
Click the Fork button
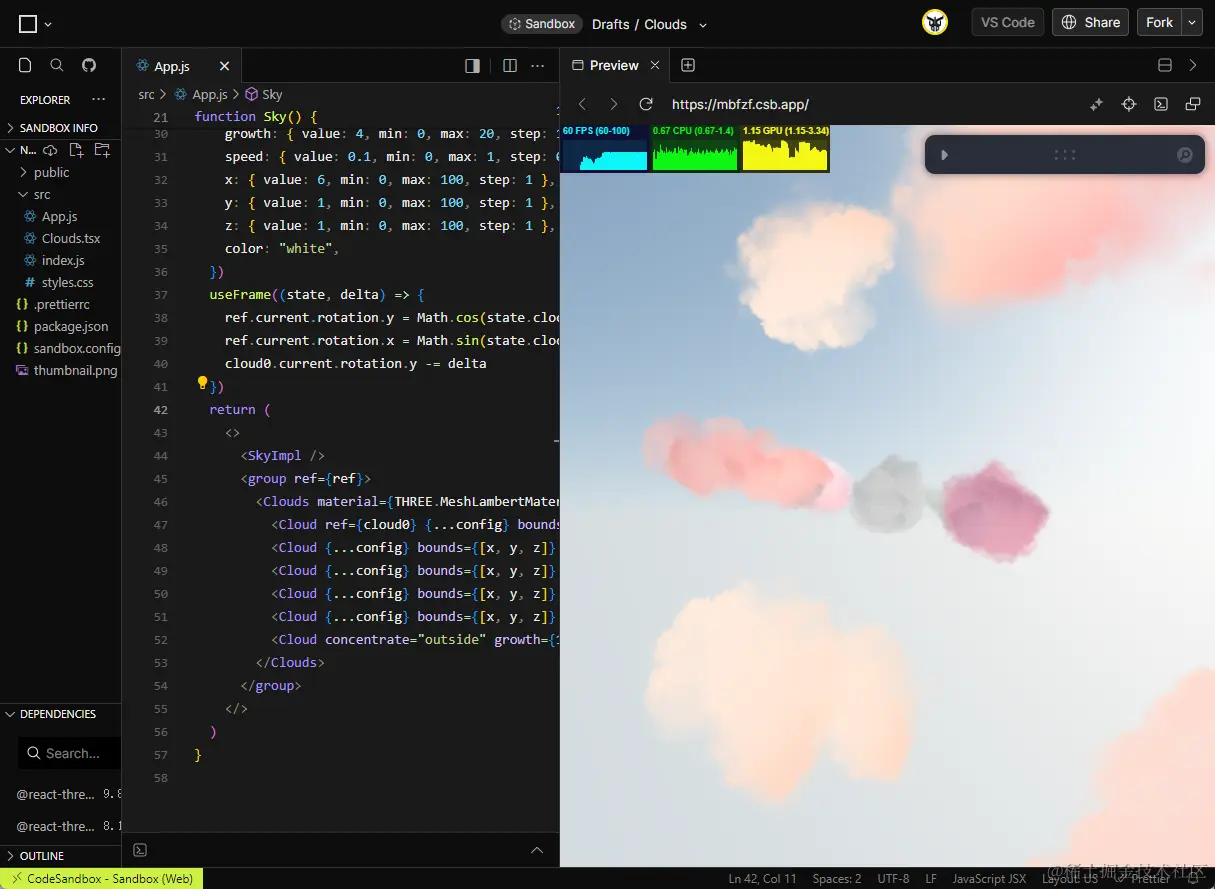tap(1160, 23)
